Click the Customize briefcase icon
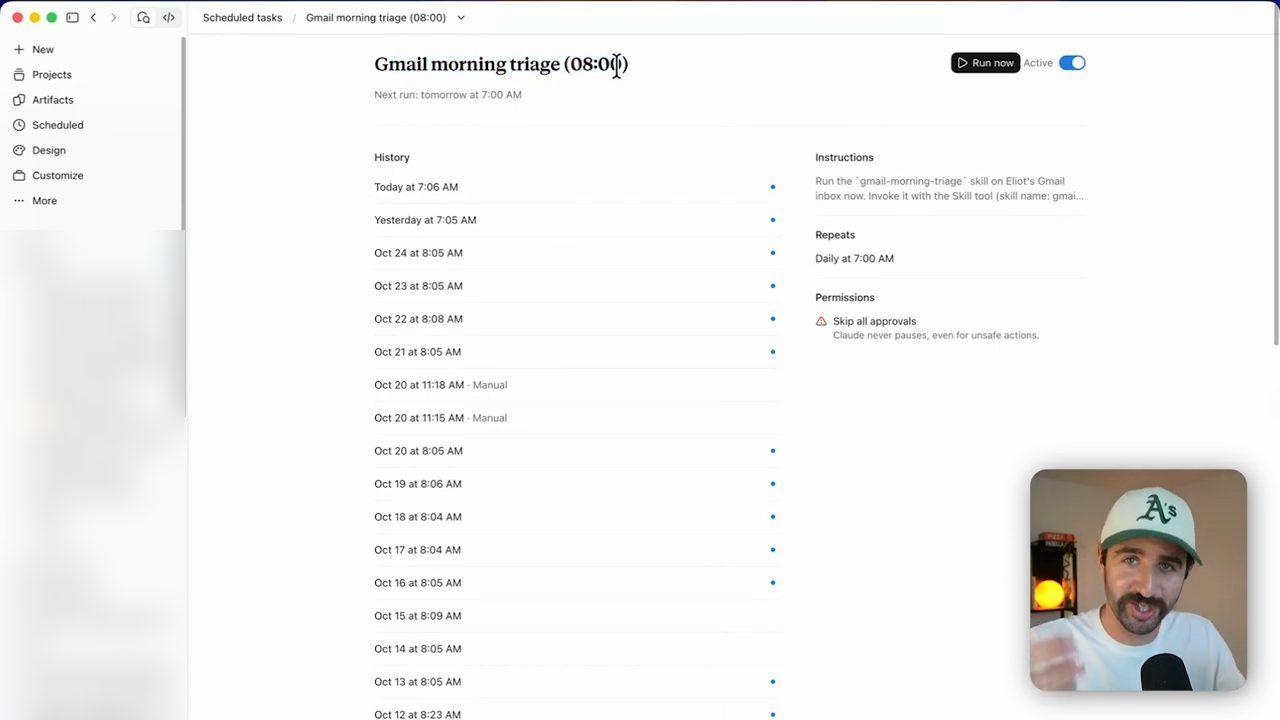 (x=19, y=175)
